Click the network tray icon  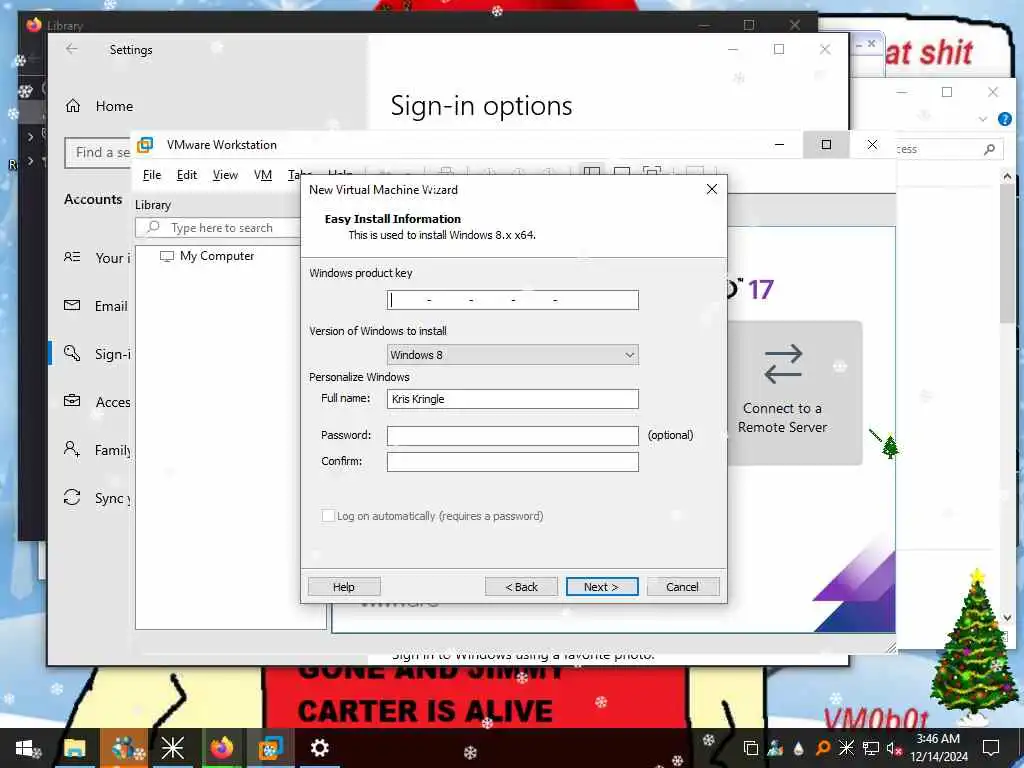(871, 748)
